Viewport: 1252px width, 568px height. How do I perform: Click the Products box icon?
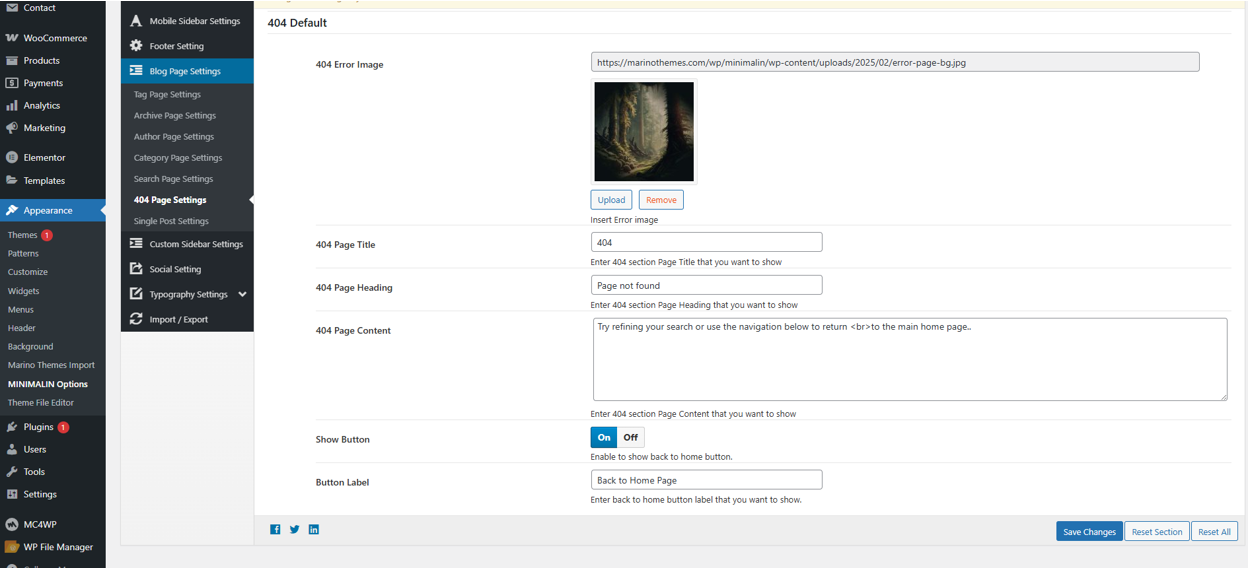12,61
